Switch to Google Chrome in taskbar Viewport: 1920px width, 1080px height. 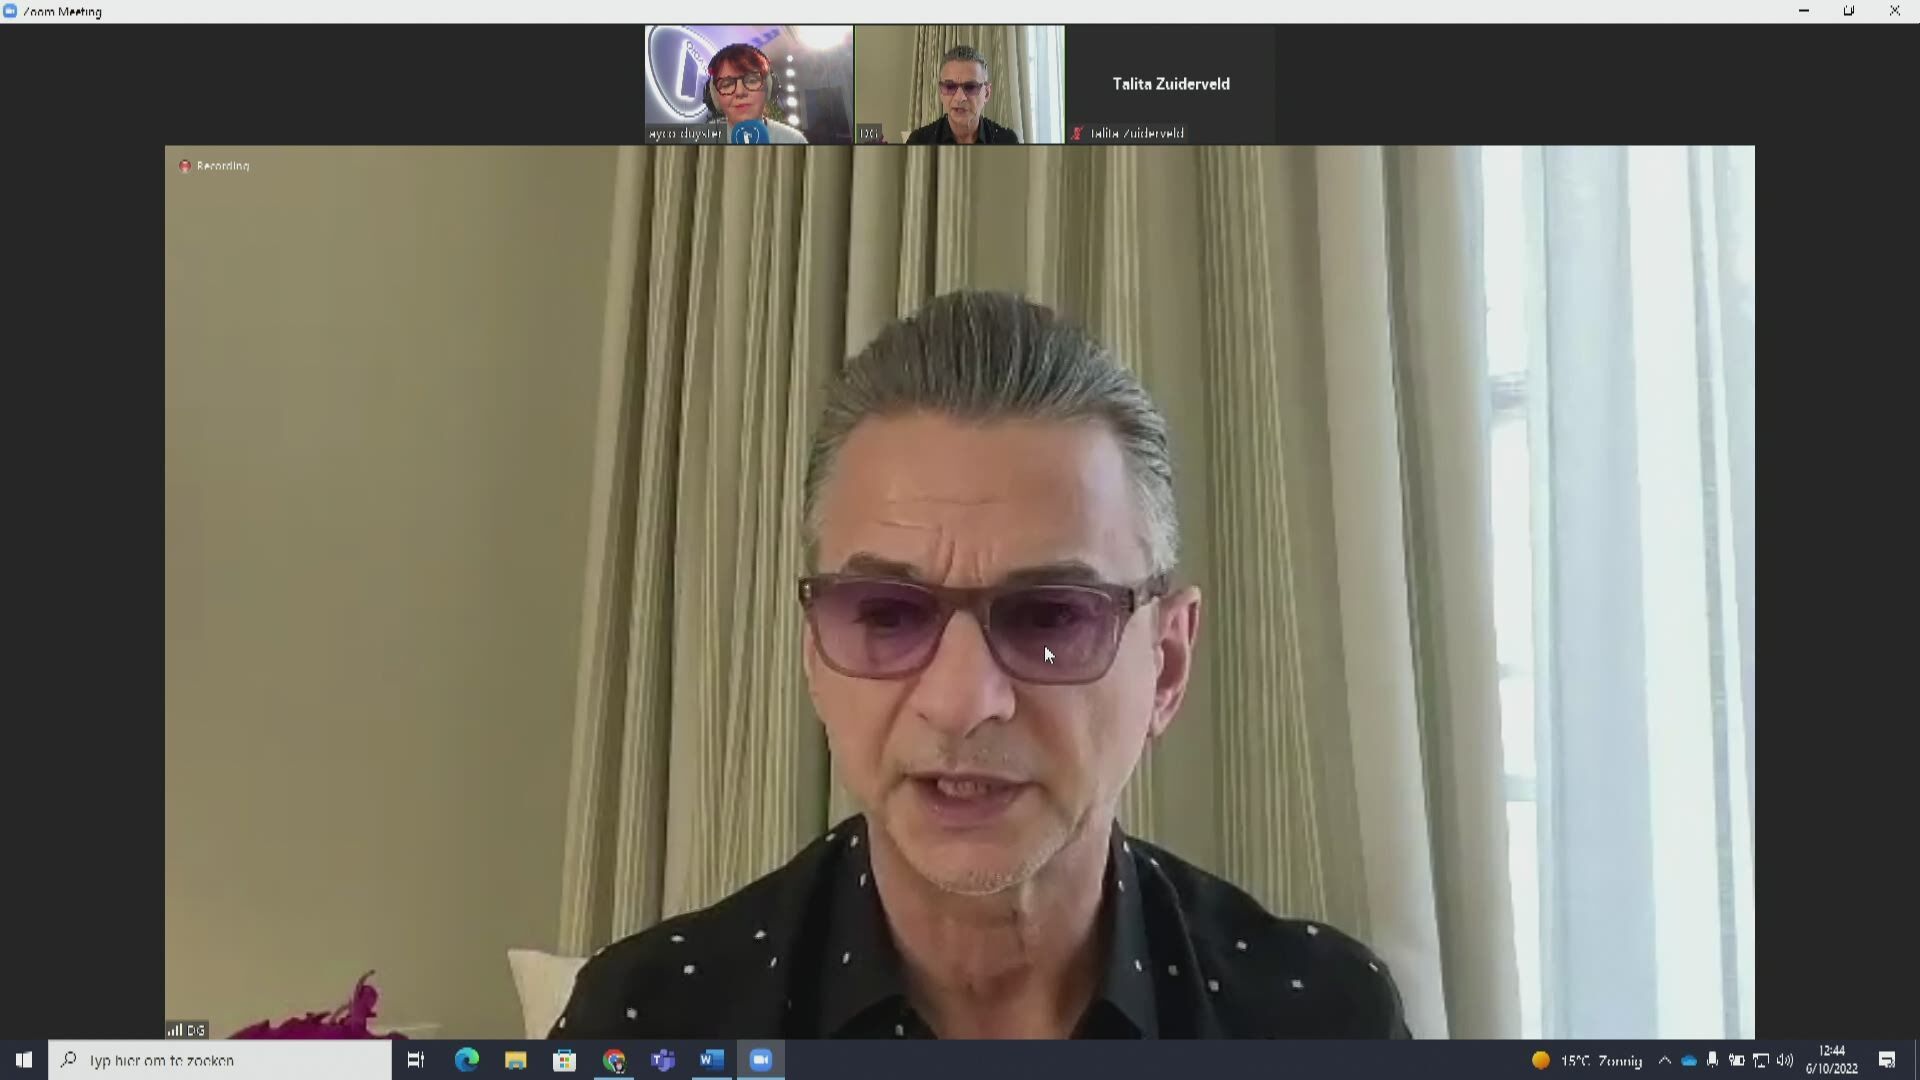[614, 1060]
